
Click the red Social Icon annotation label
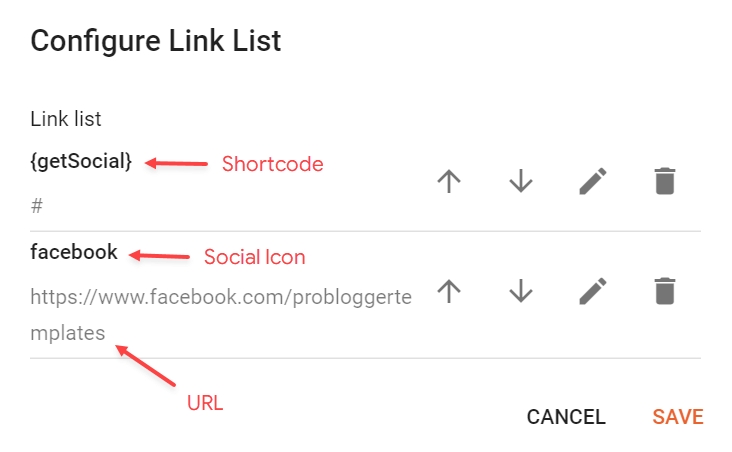pyautogui.click(x=254, y=257)
